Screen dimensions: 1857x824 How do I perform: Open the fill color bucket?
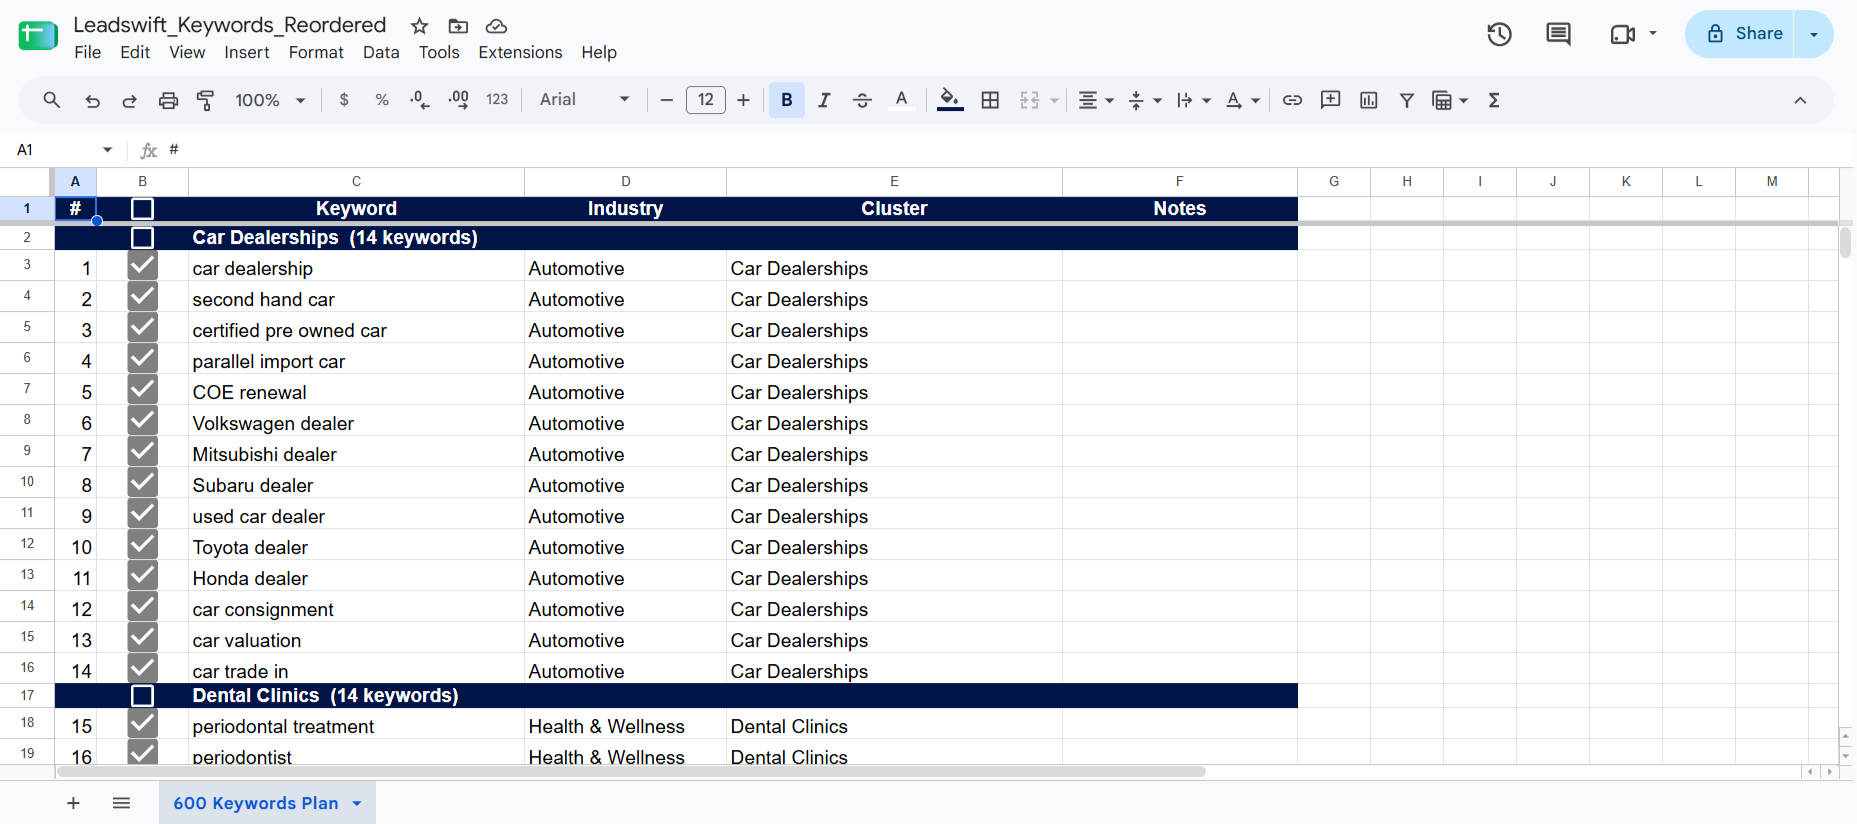pos(950,100)
